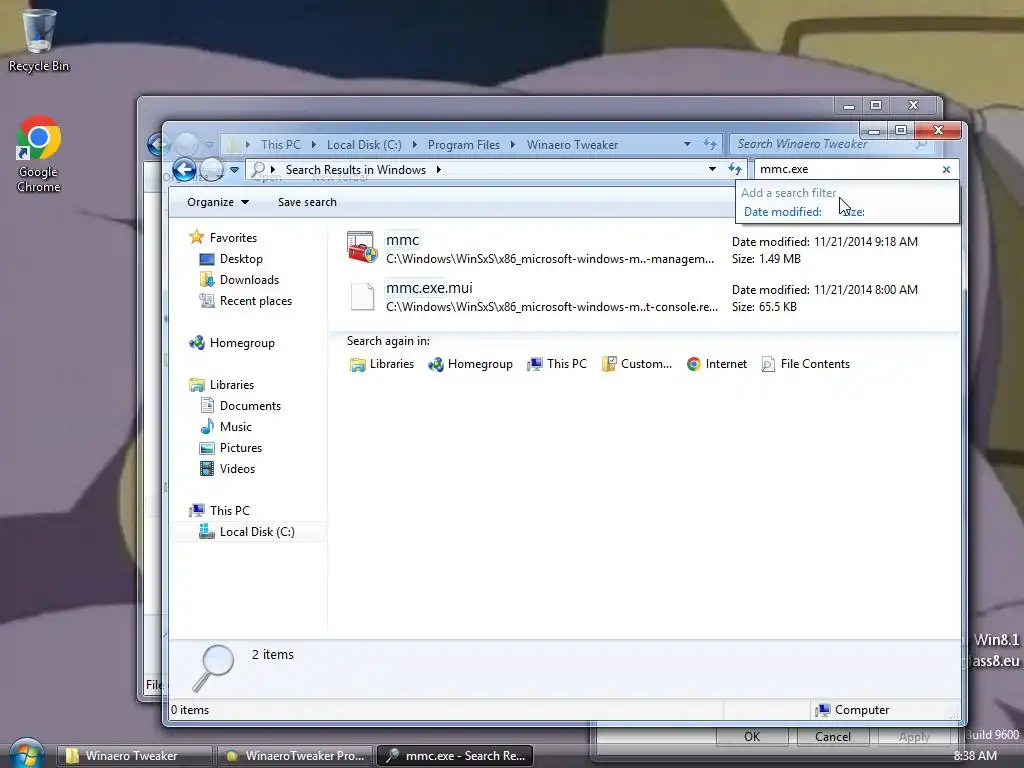Open recent locations dropdown beside Forward arrow
Screen dimensions: 1024x768
point(234,170)
